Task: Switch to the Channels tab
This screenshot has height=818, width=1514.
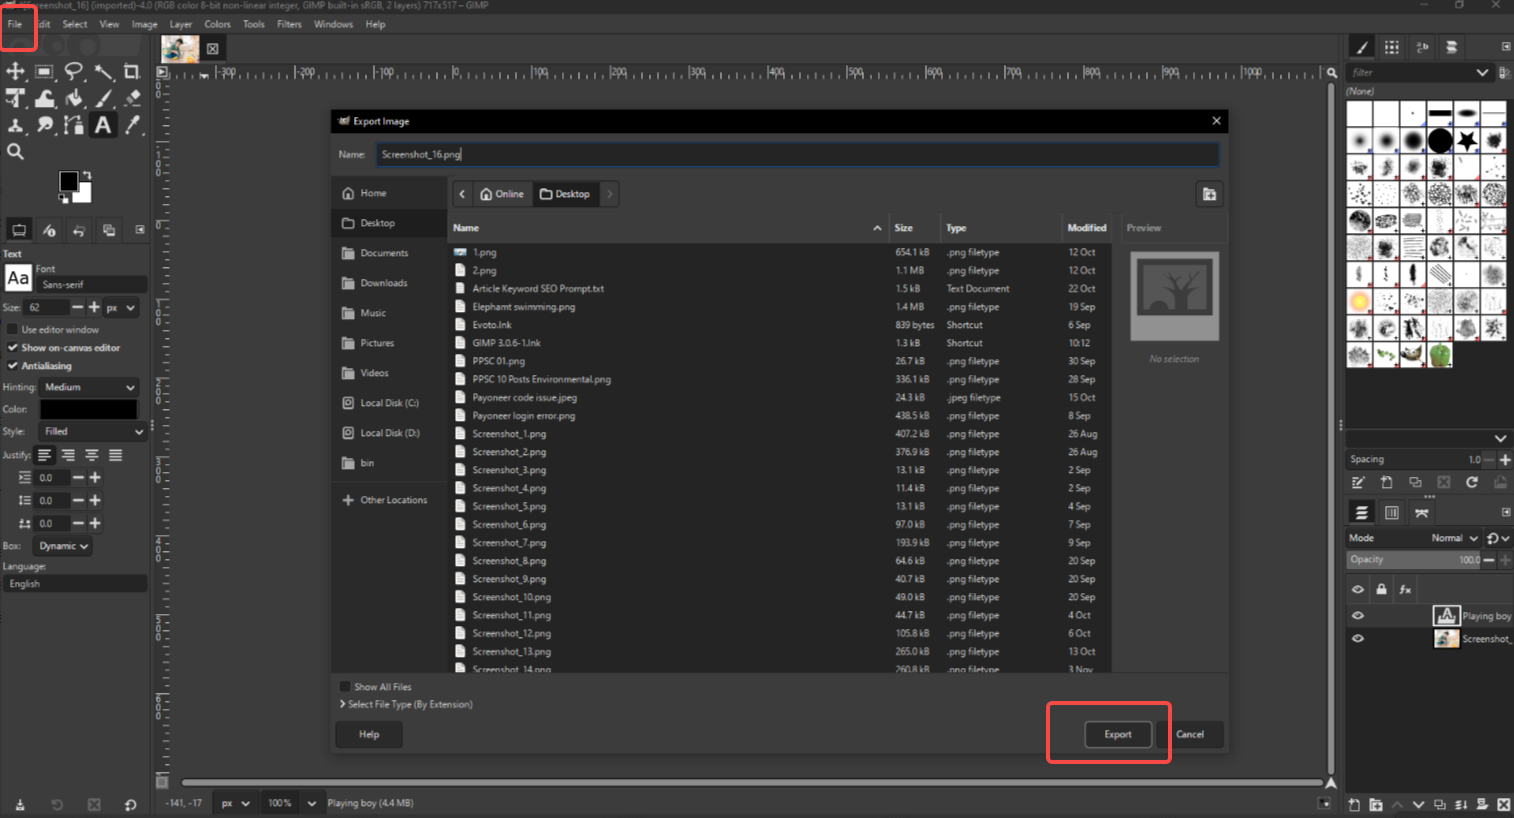Action: point(1391,512)
